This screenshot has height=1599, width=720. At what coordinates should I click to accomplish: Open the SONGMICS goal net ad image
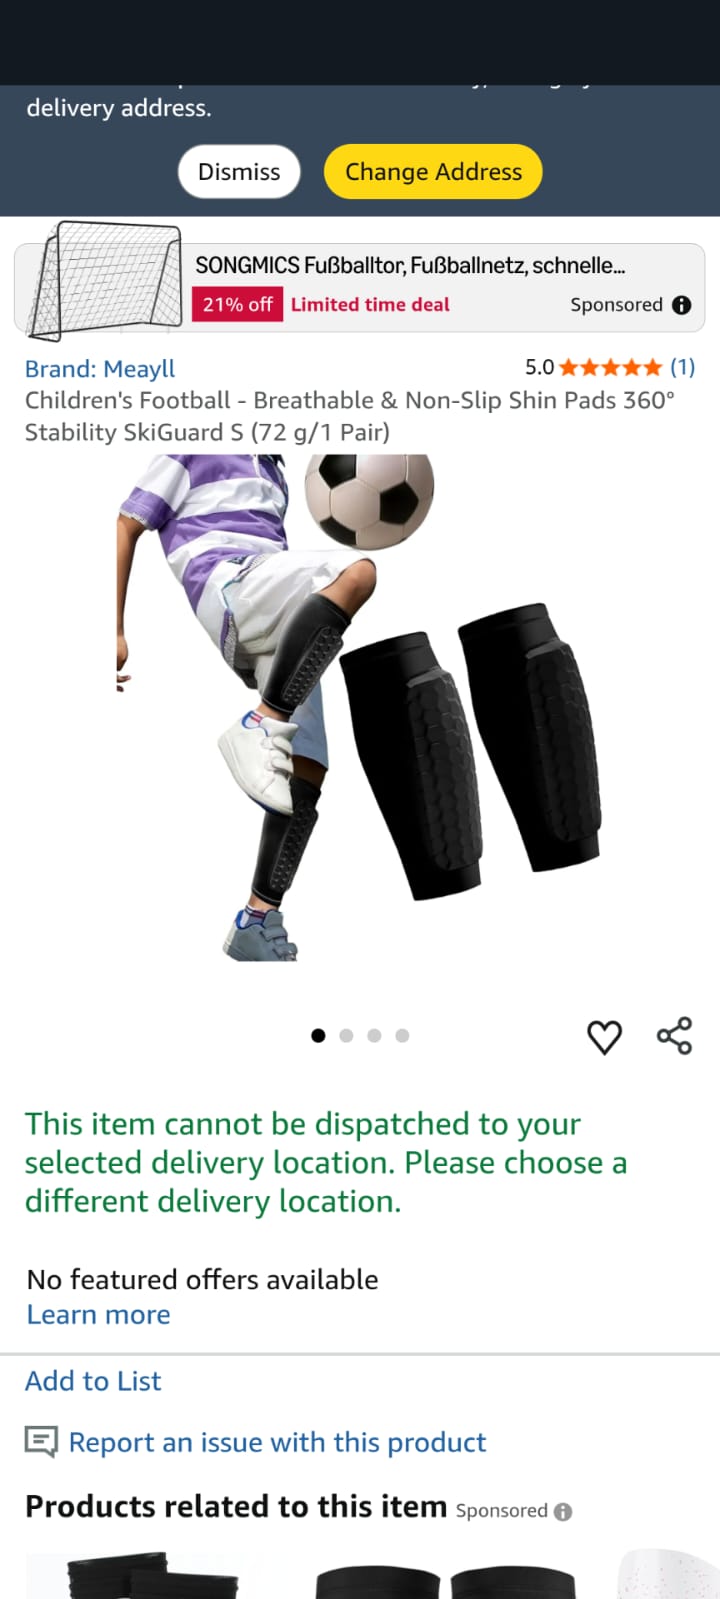tap(104, 283)
